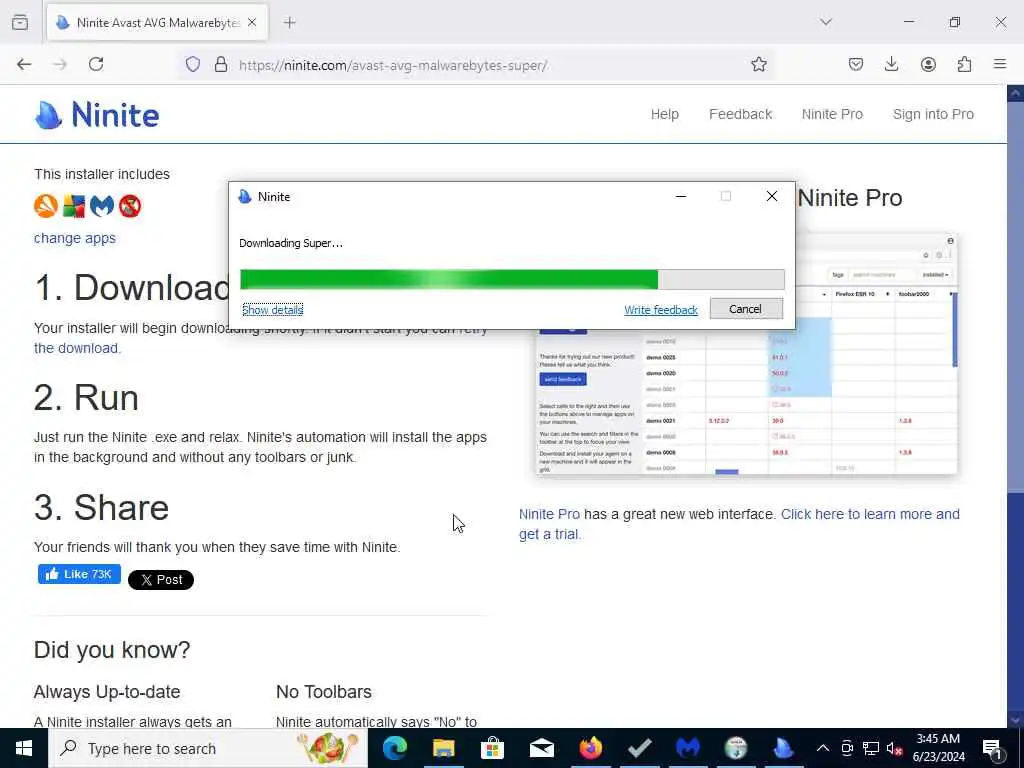1024x768 pixels.
Task: Reload the page with the refresh icon
Action: coord(96,64)
